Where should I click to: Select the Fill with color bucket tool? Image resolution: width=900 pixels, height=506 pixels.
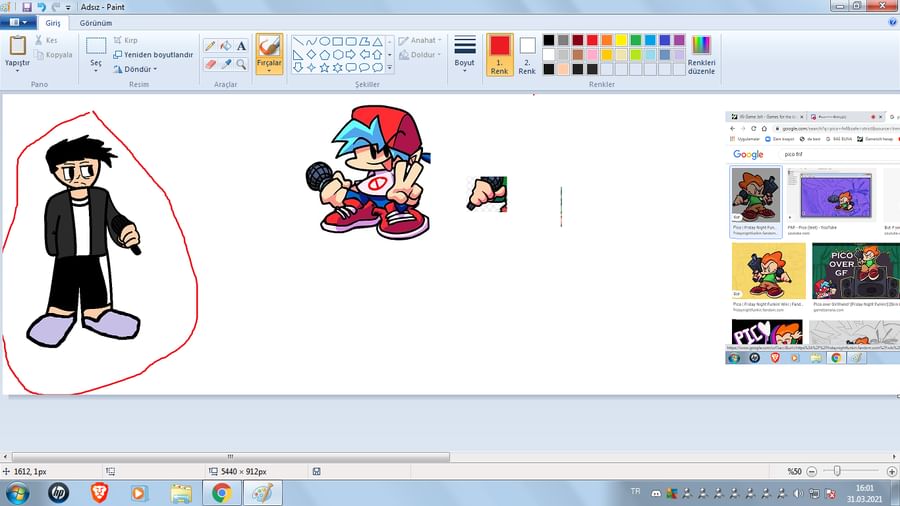226,46
